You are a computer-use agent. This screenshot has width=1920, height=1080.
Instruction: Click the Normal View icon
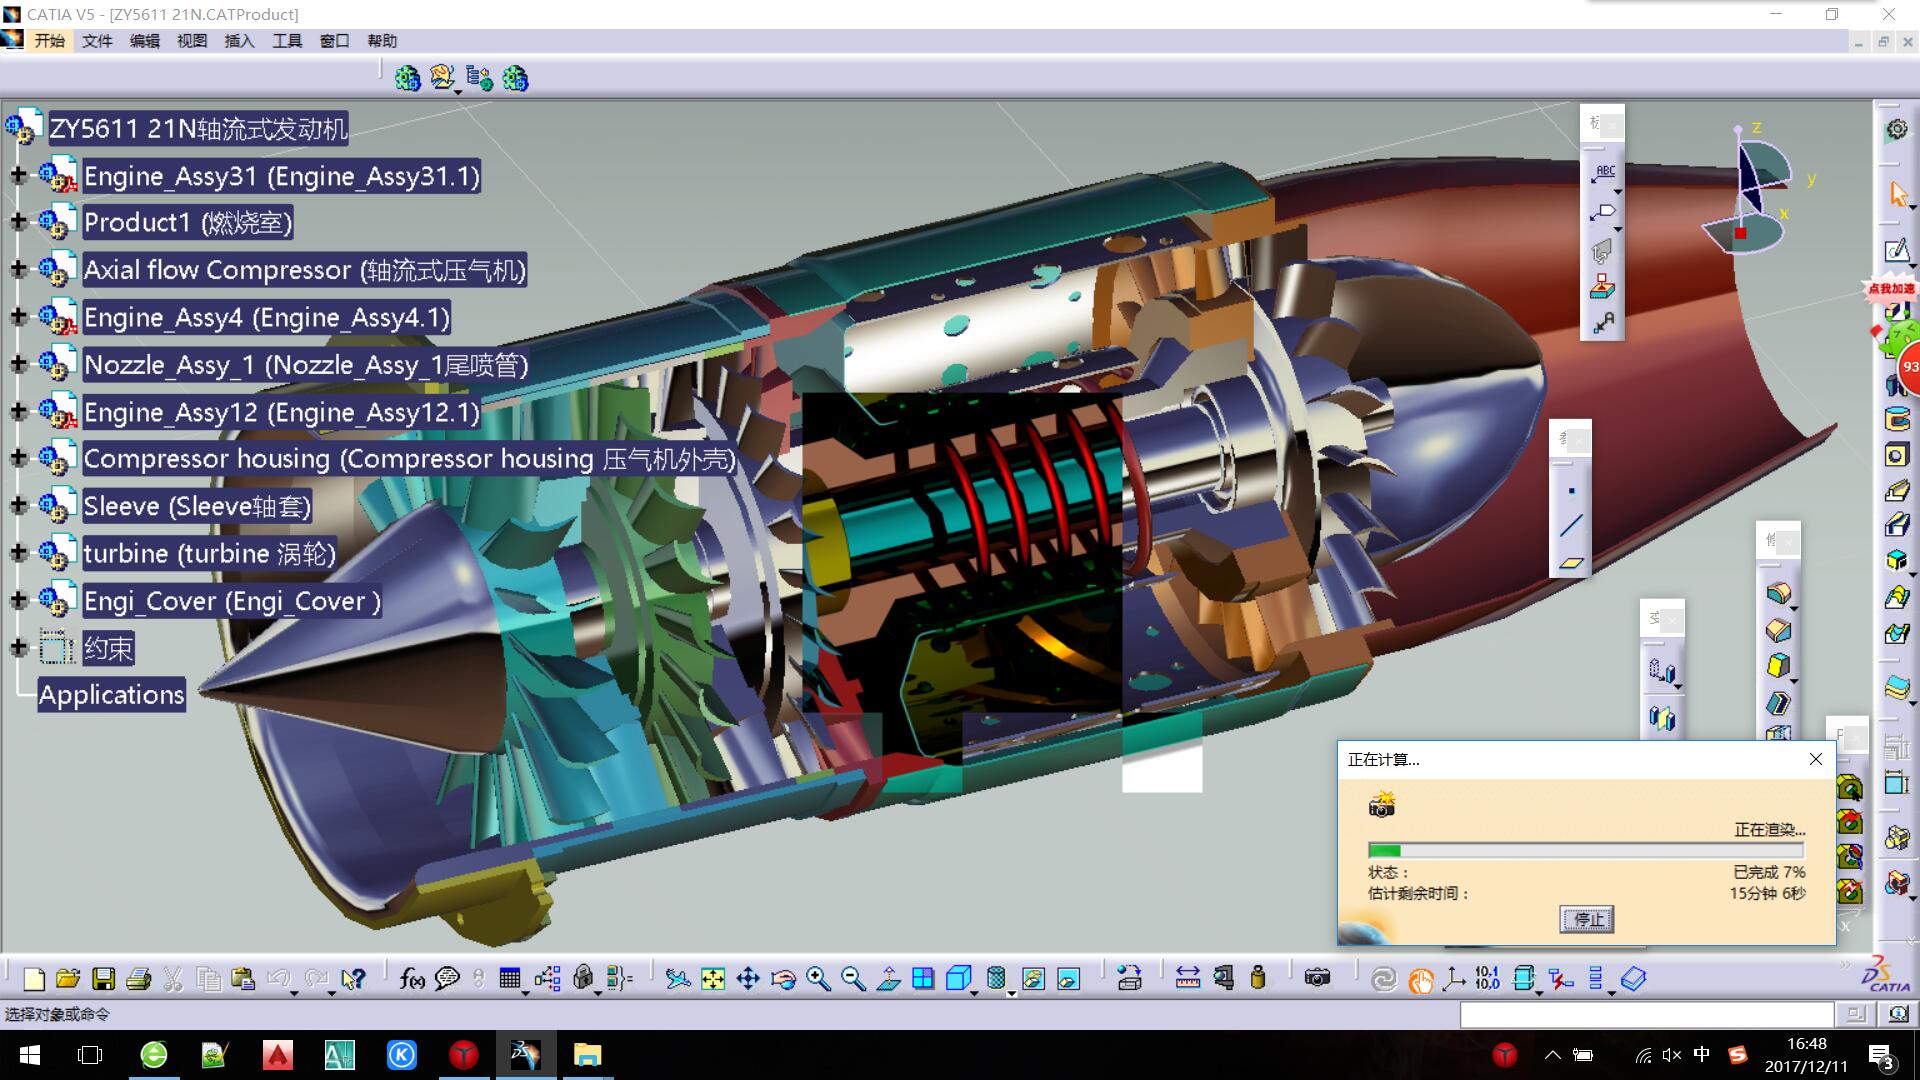[888, 979]
